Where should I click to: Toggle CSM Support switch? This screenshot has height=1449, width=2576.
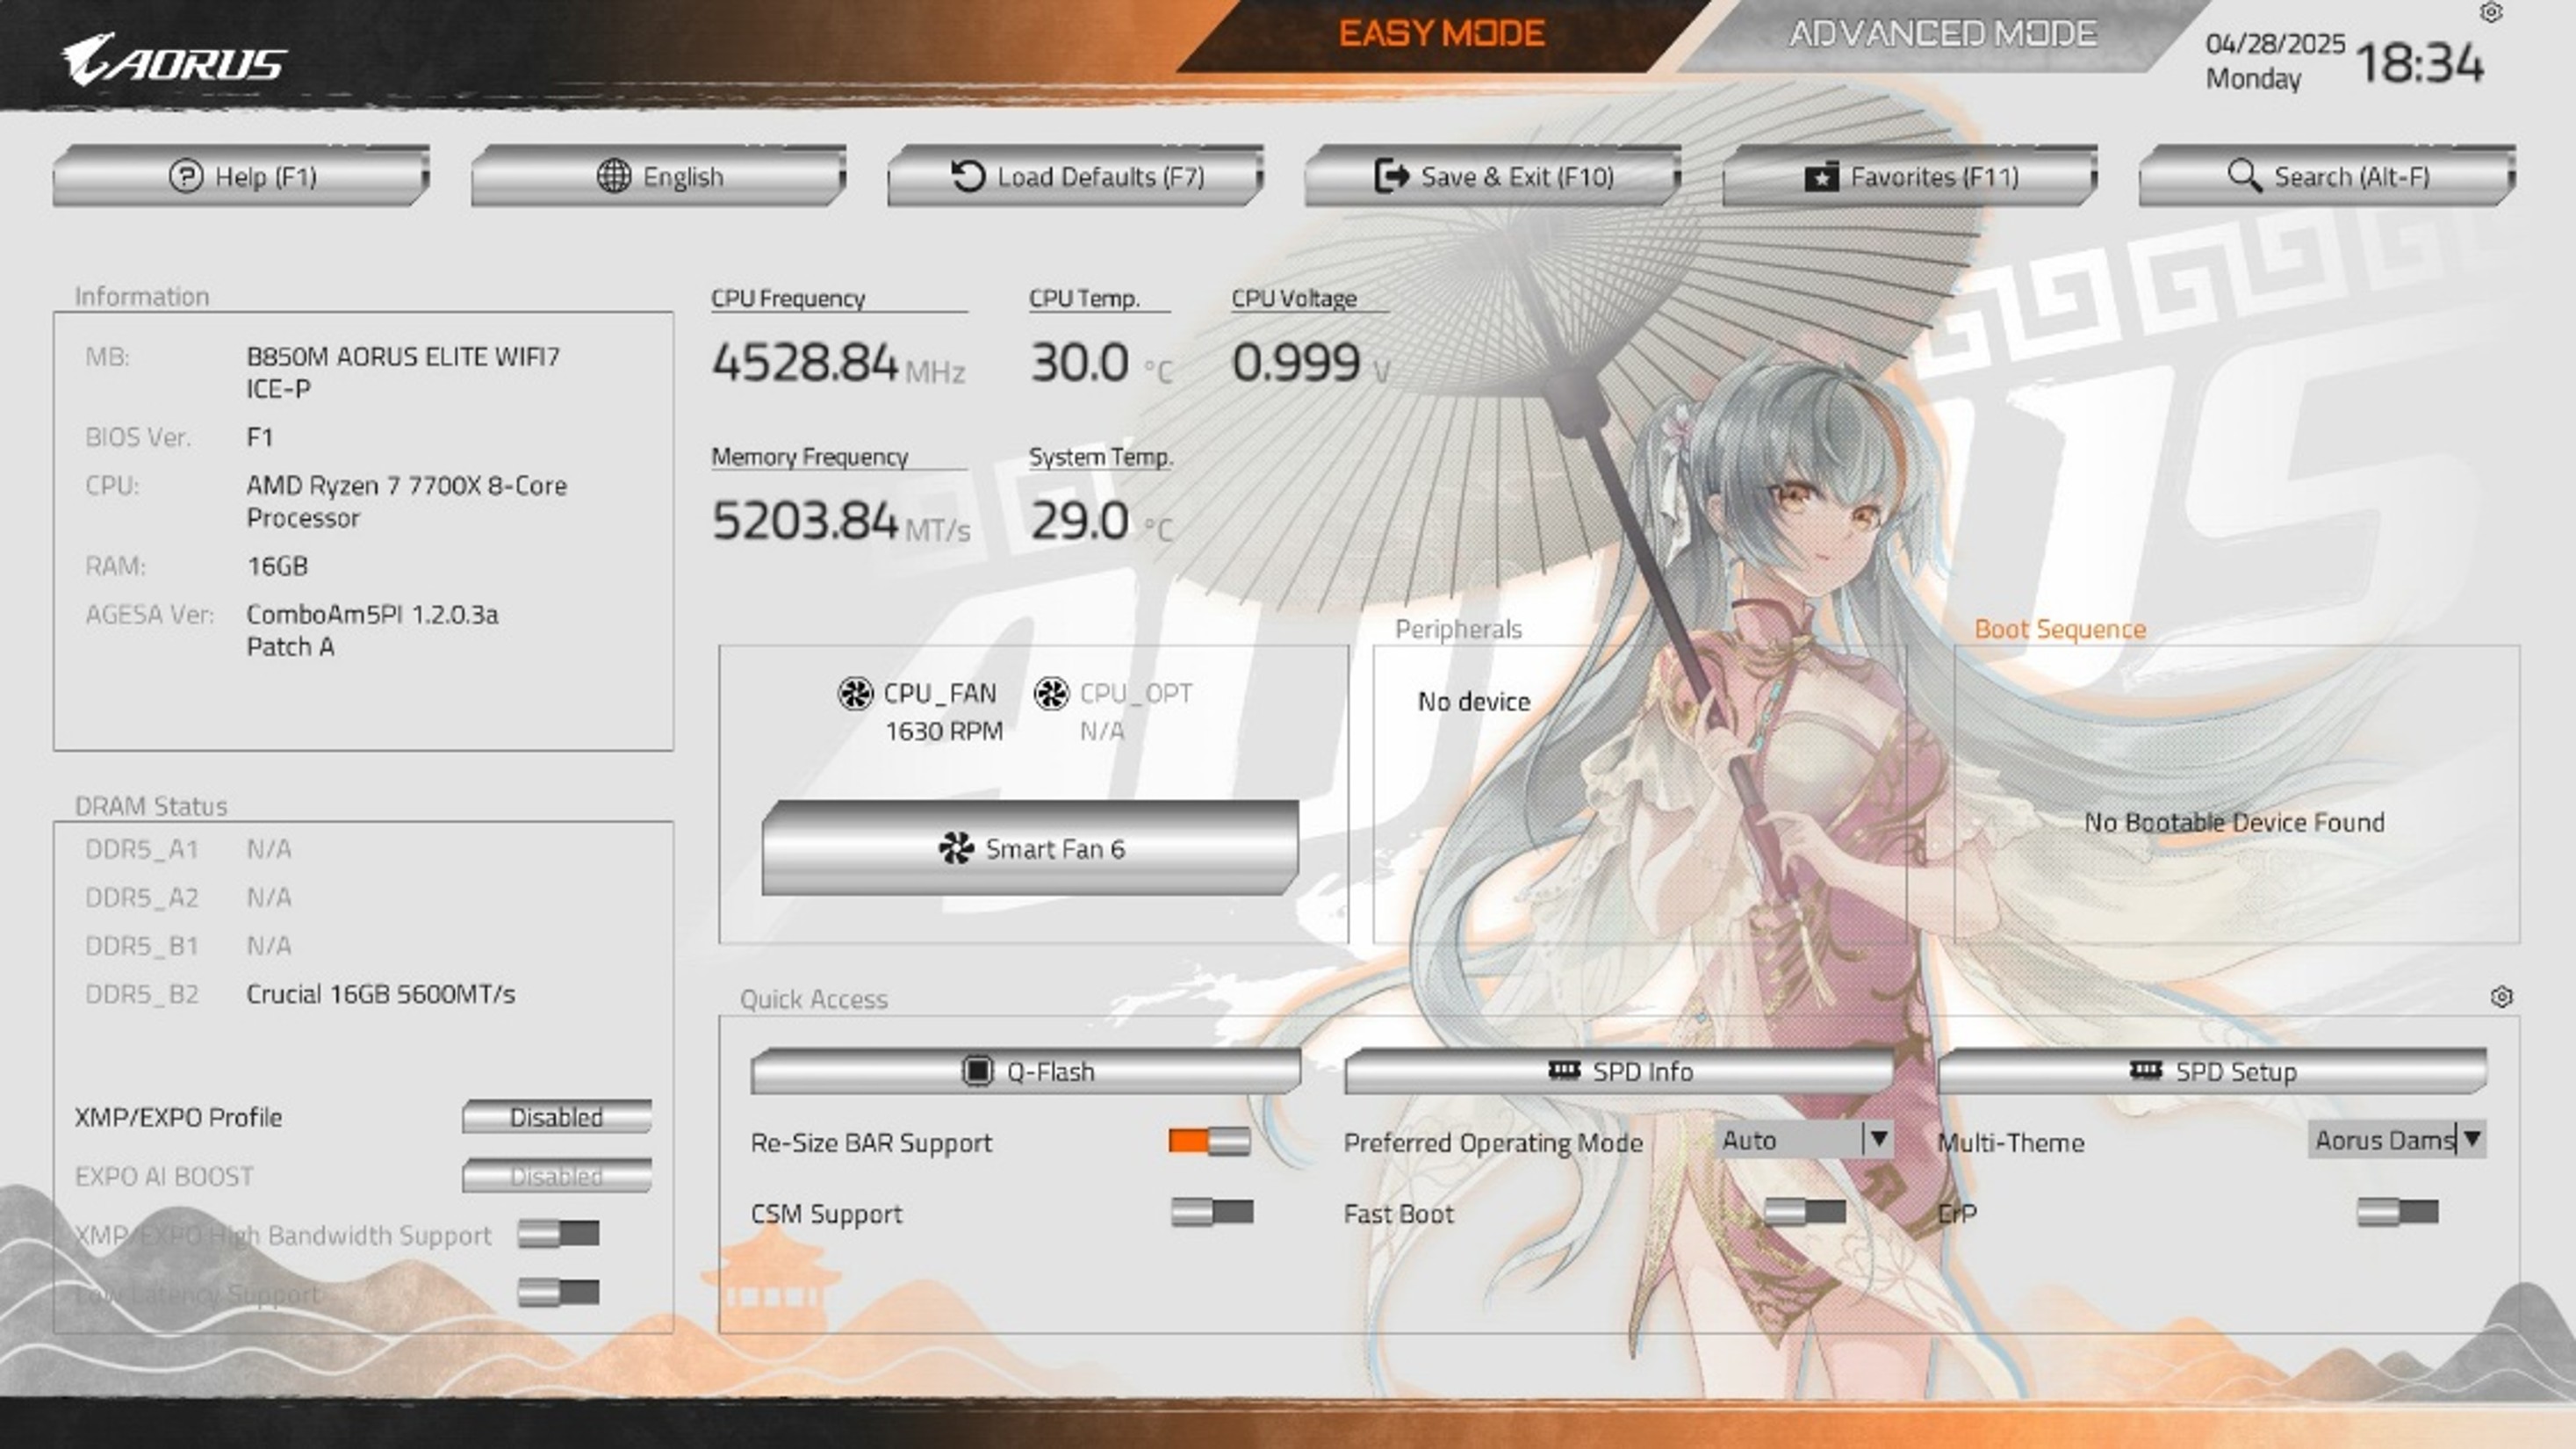click(x=1212, y=1212)
